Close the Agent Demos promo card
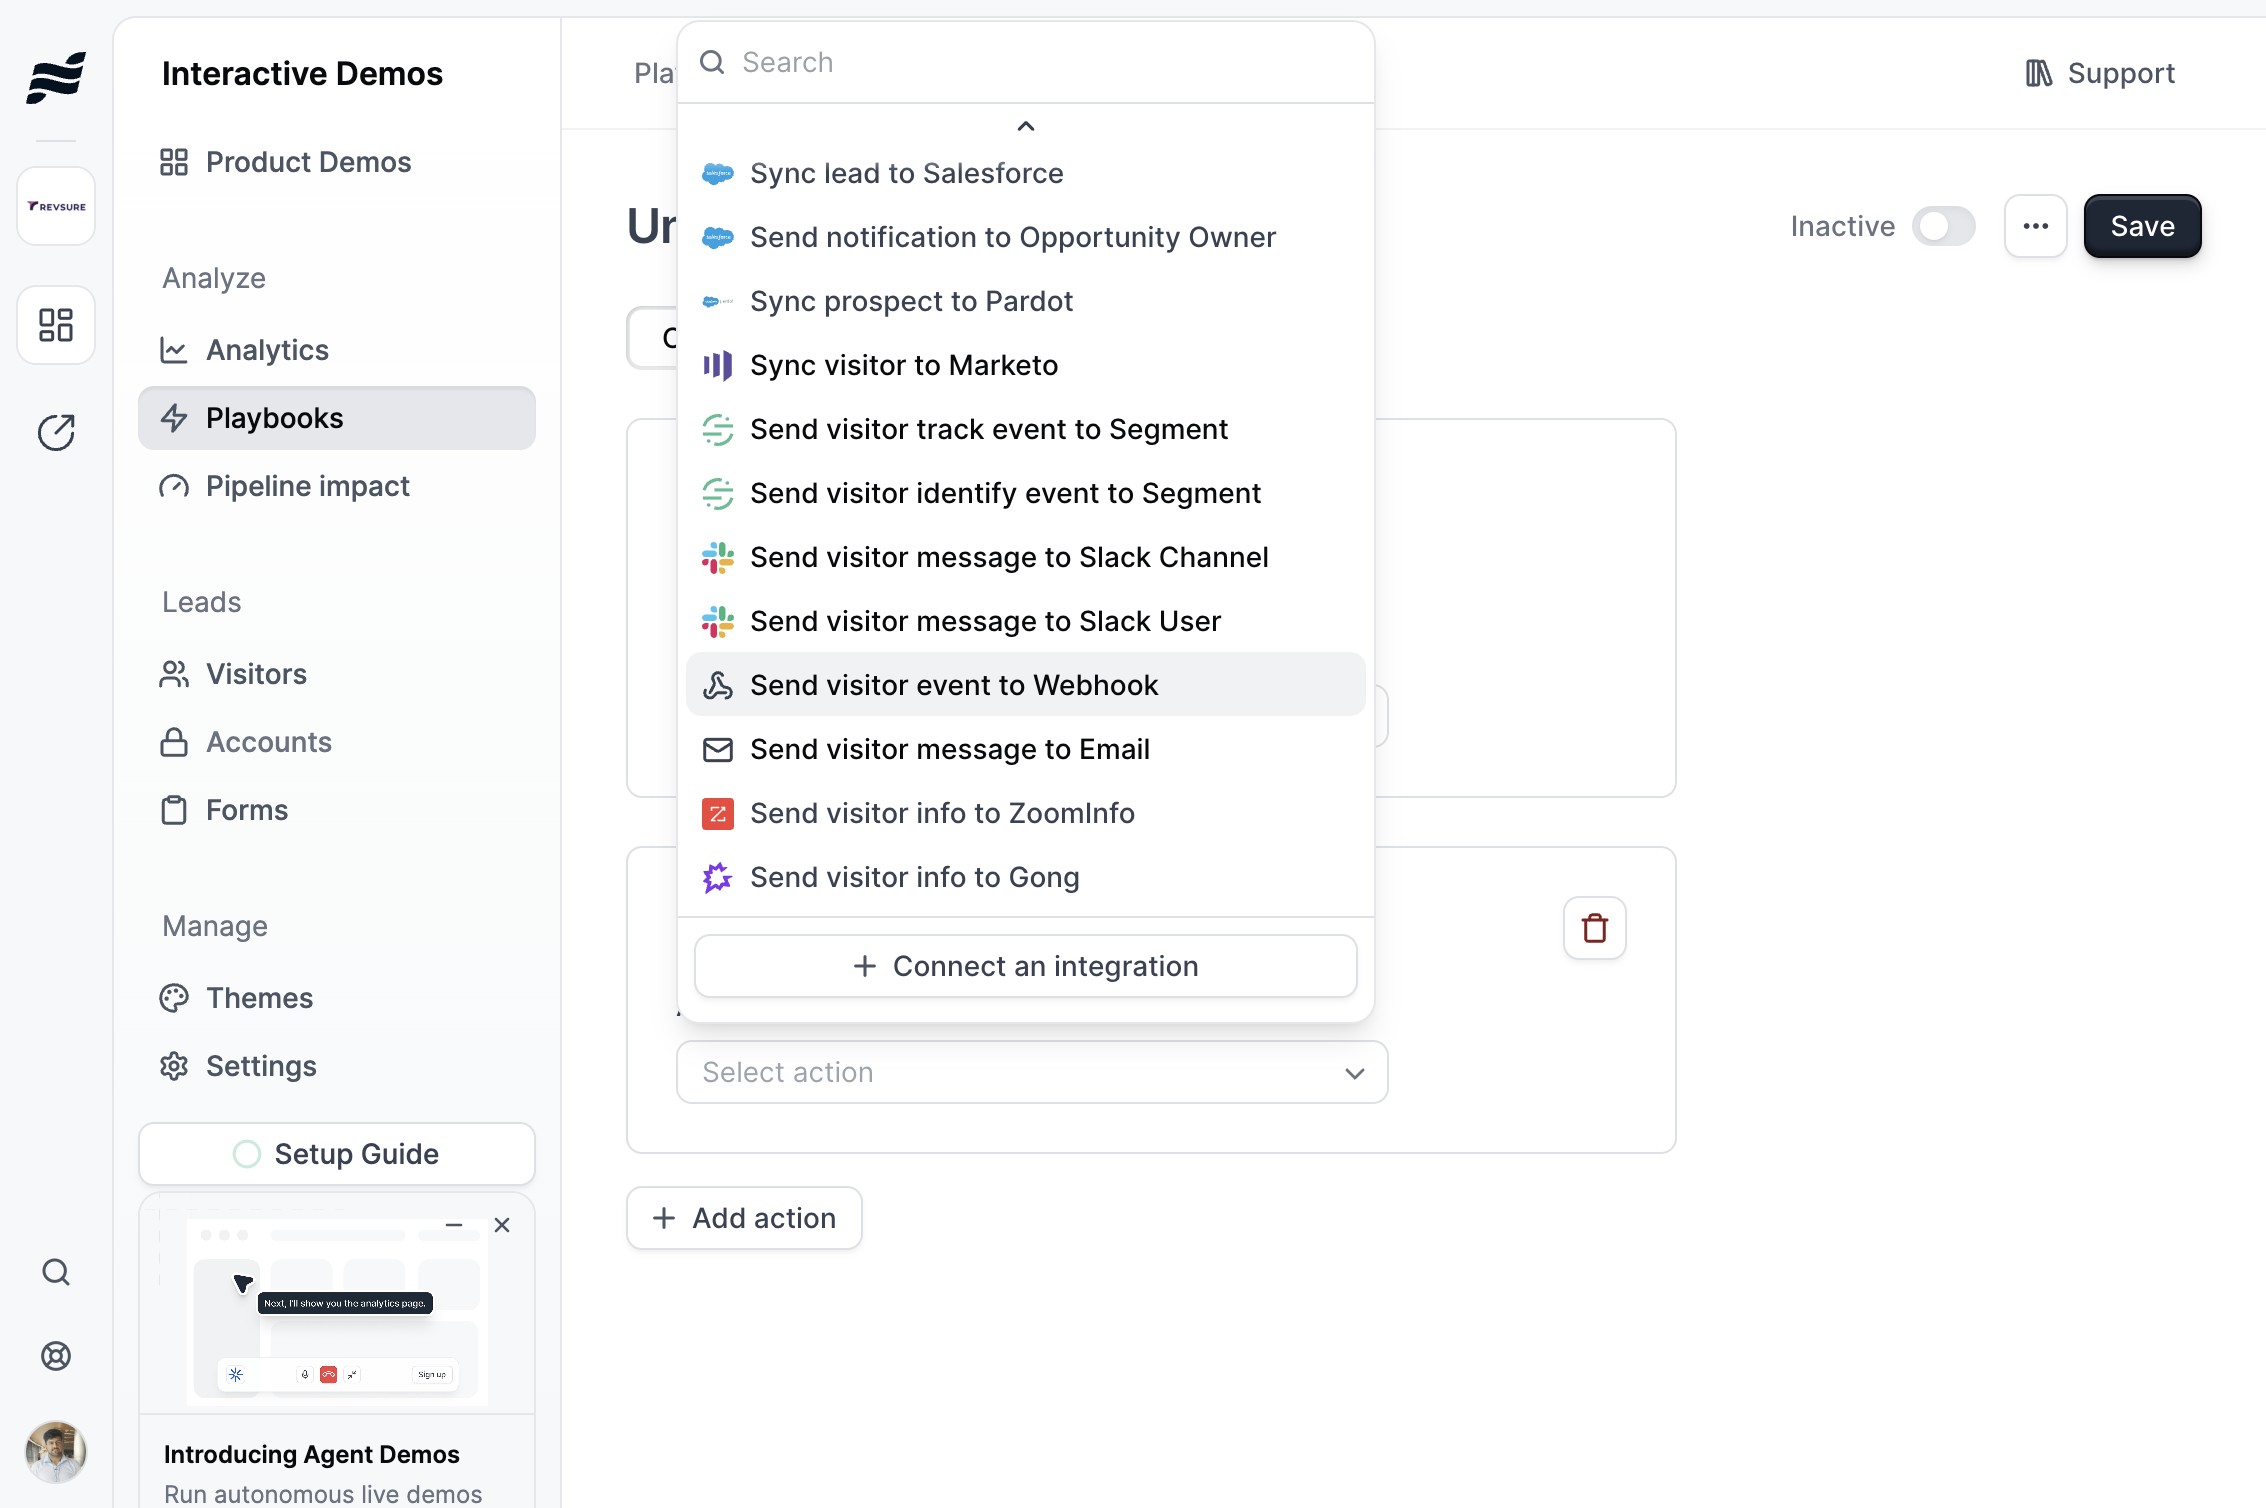2266x1508 pixels. [x=502, y=1225]
